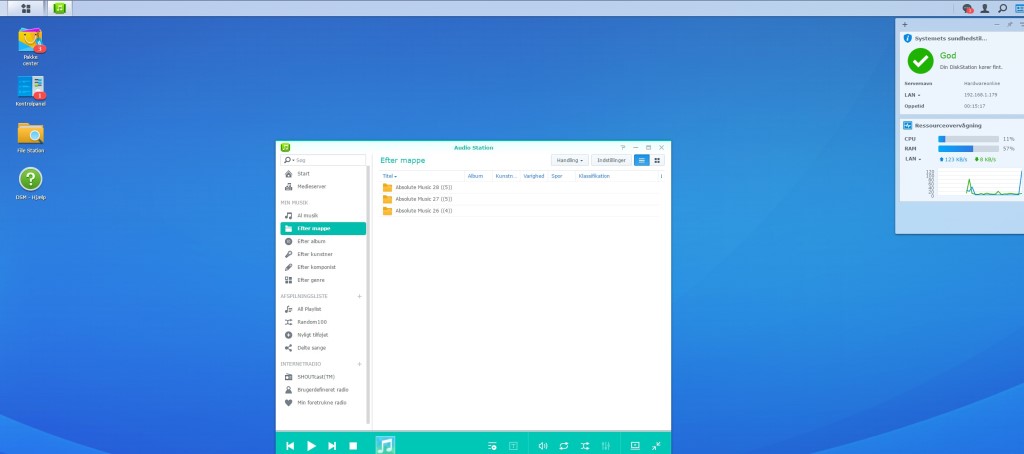This screenshot has width=1024, height=454.
Task: Open notifications chat bubble icon
Action: tap(968, 8)
